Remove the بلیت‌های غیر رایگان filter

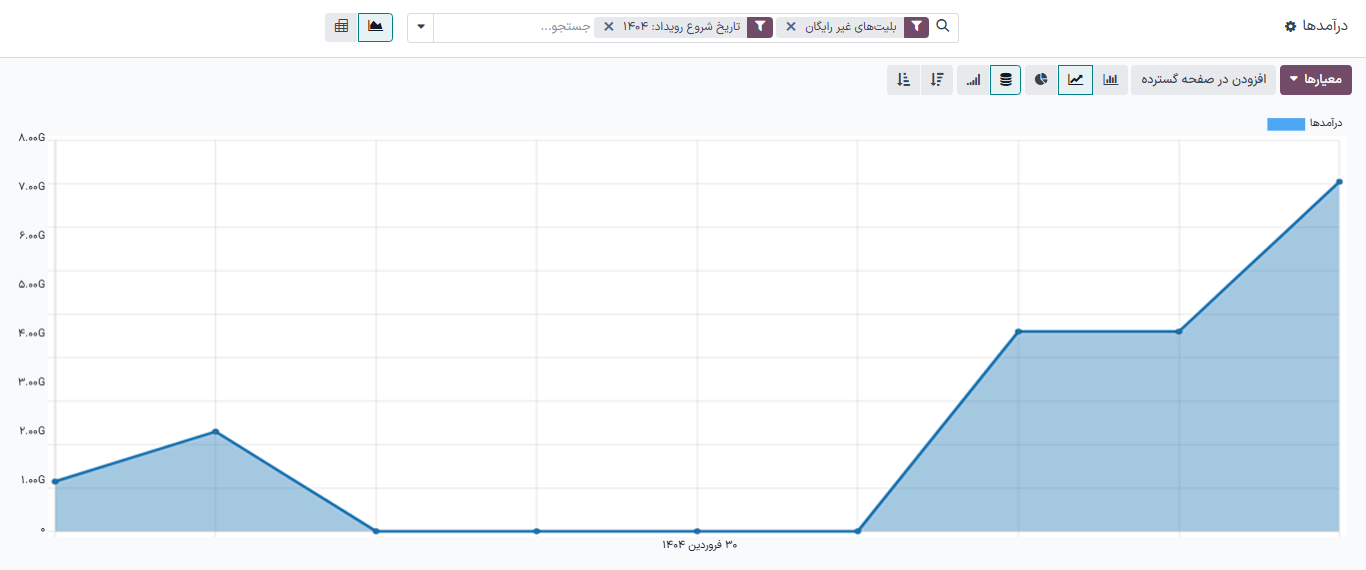[790, 27]
